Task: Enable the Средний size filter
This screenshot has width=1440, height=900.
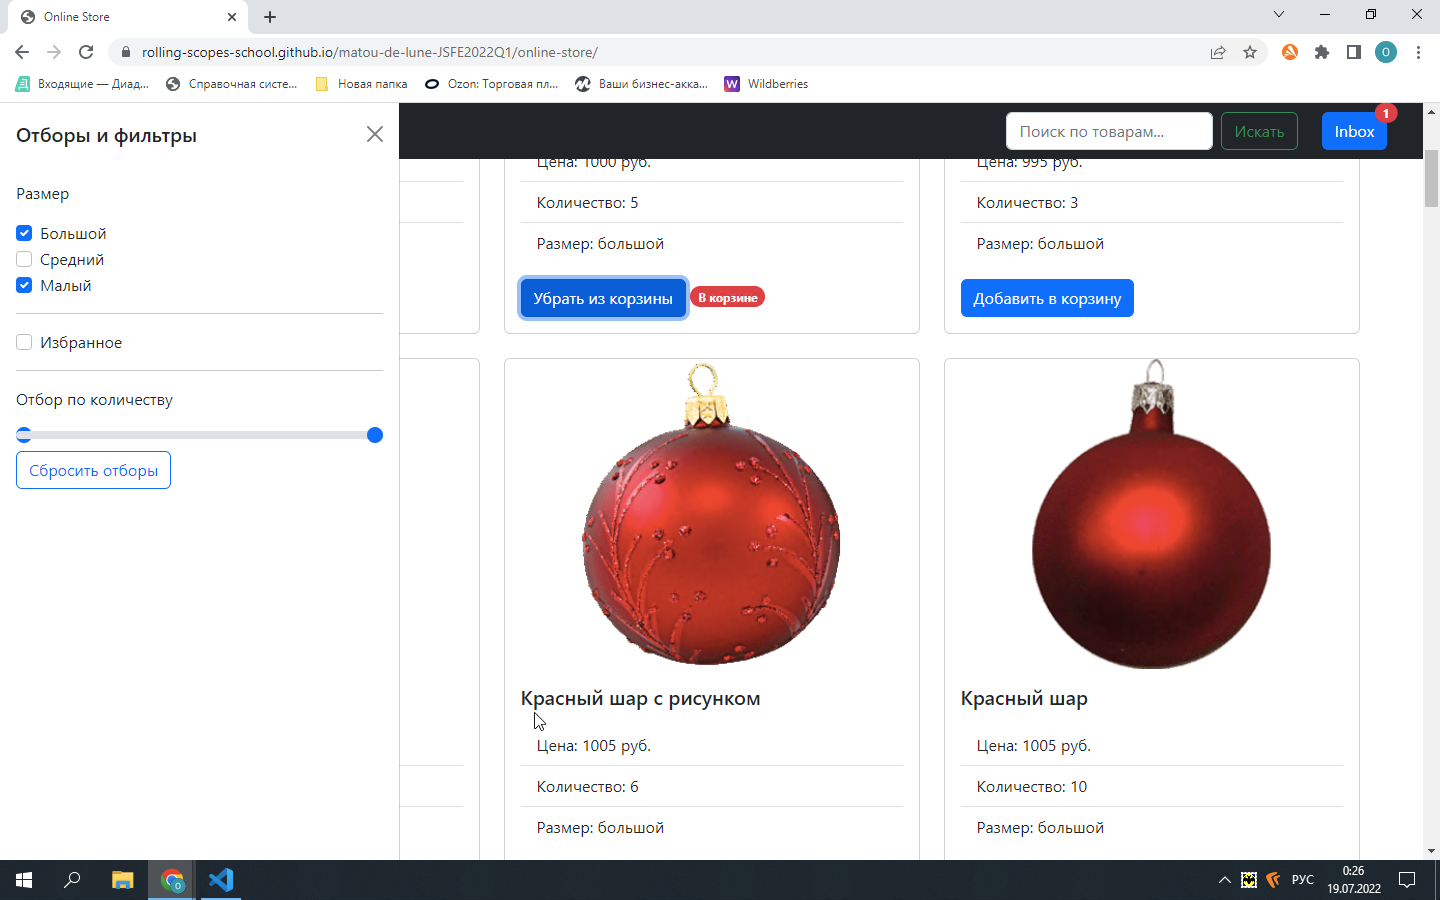Action: 23,259
